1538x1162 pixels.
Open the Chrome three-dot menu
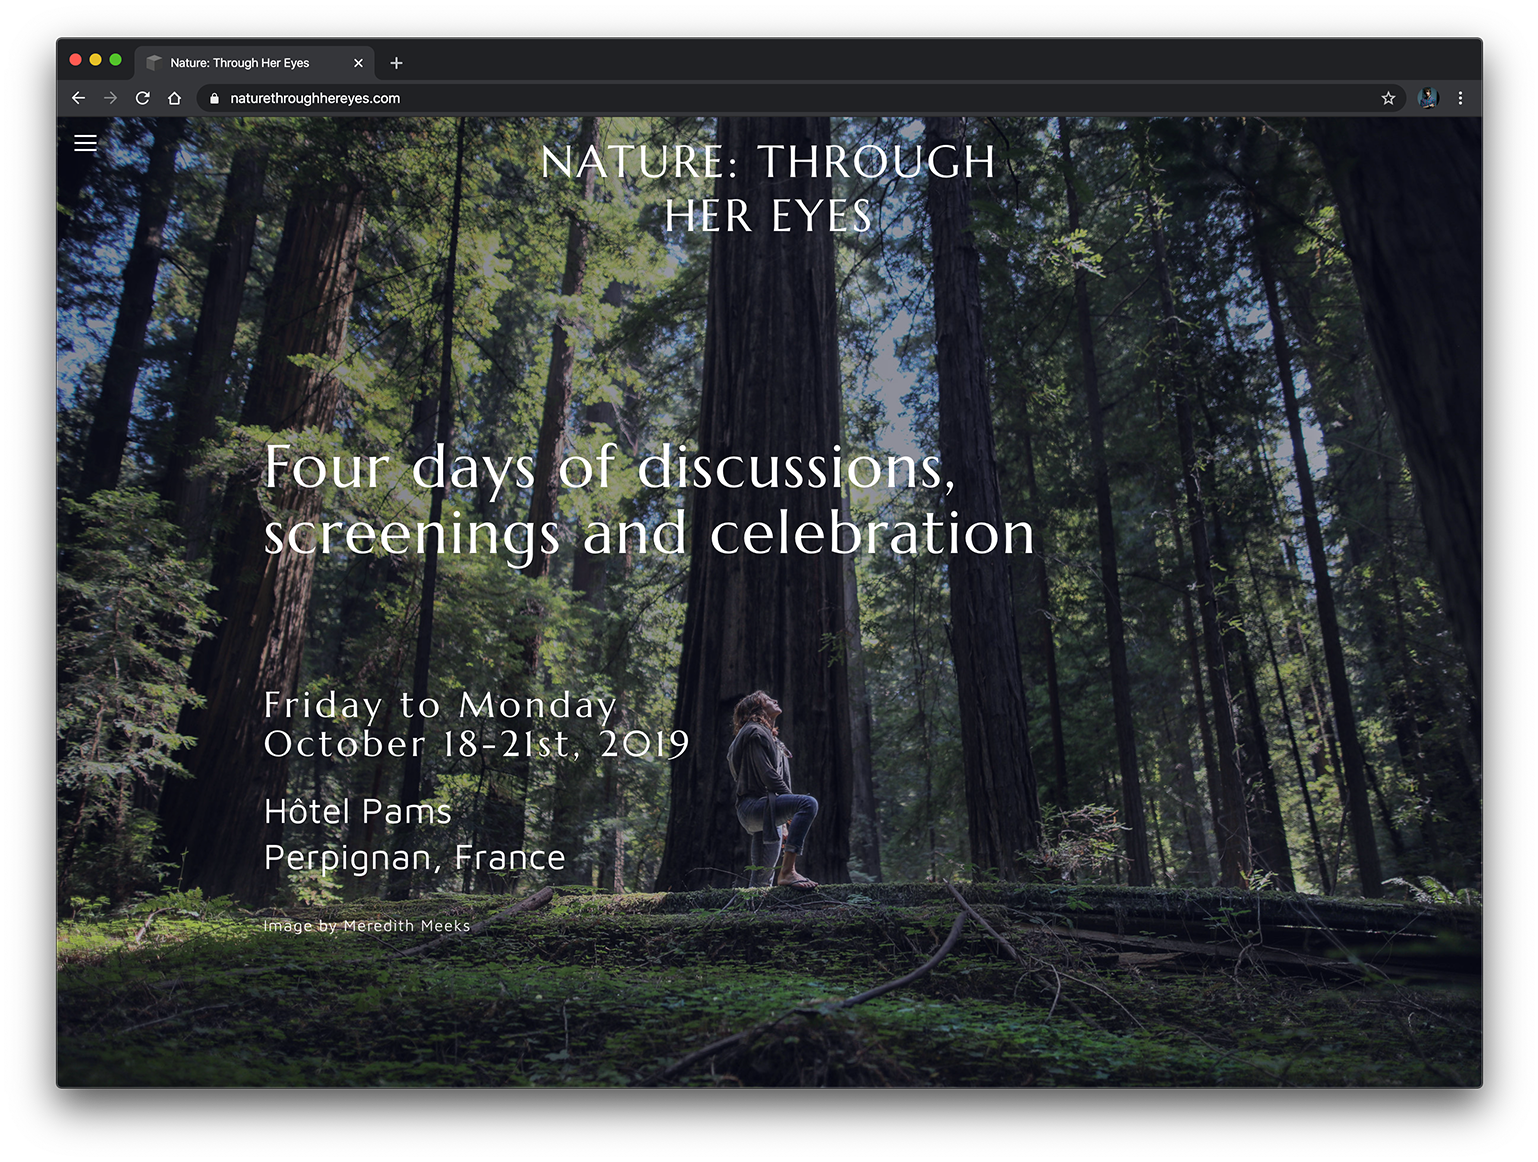pyautogui.click(x=1460, y=98)
